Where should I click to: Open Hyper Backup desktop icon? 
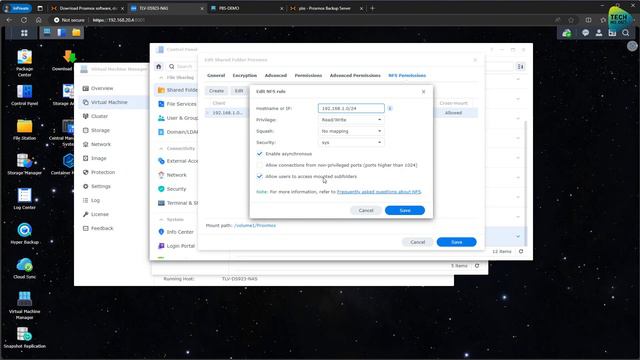coord(24,233)
